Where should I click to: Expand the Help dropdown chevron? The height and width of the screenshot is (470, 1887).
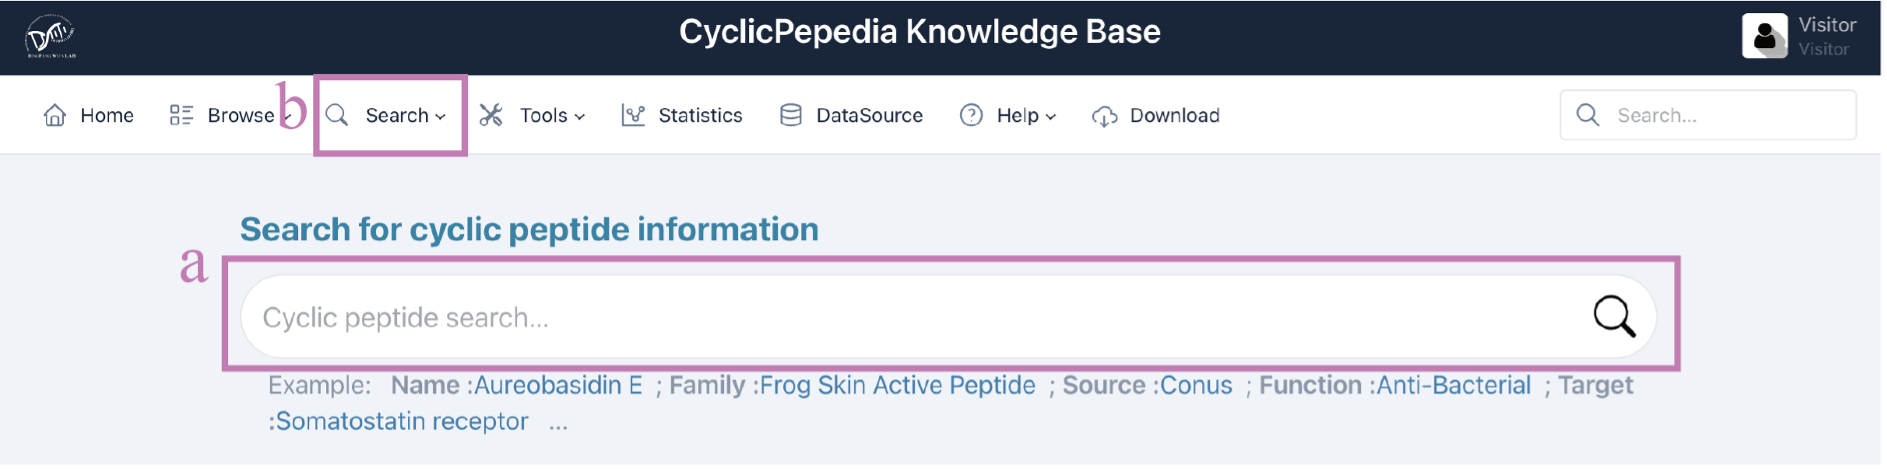(x=1051, y=117)
